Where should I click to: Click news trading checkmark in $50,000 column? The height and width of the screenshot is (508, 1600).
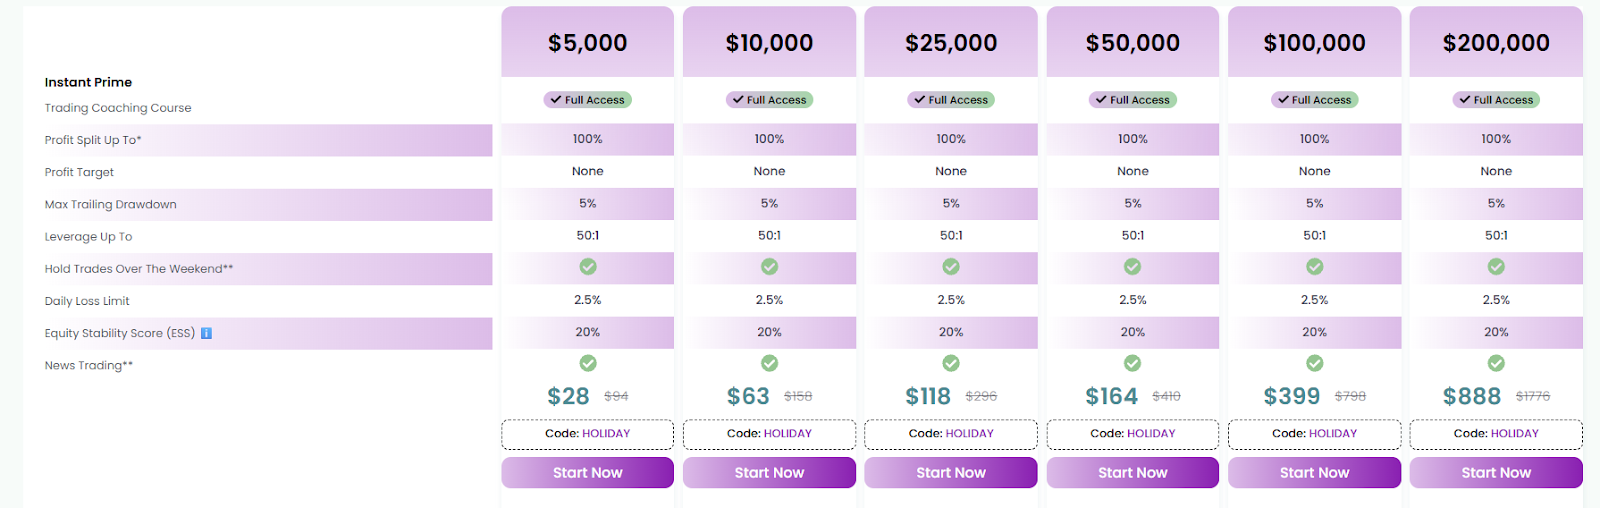pos(1132,363)
